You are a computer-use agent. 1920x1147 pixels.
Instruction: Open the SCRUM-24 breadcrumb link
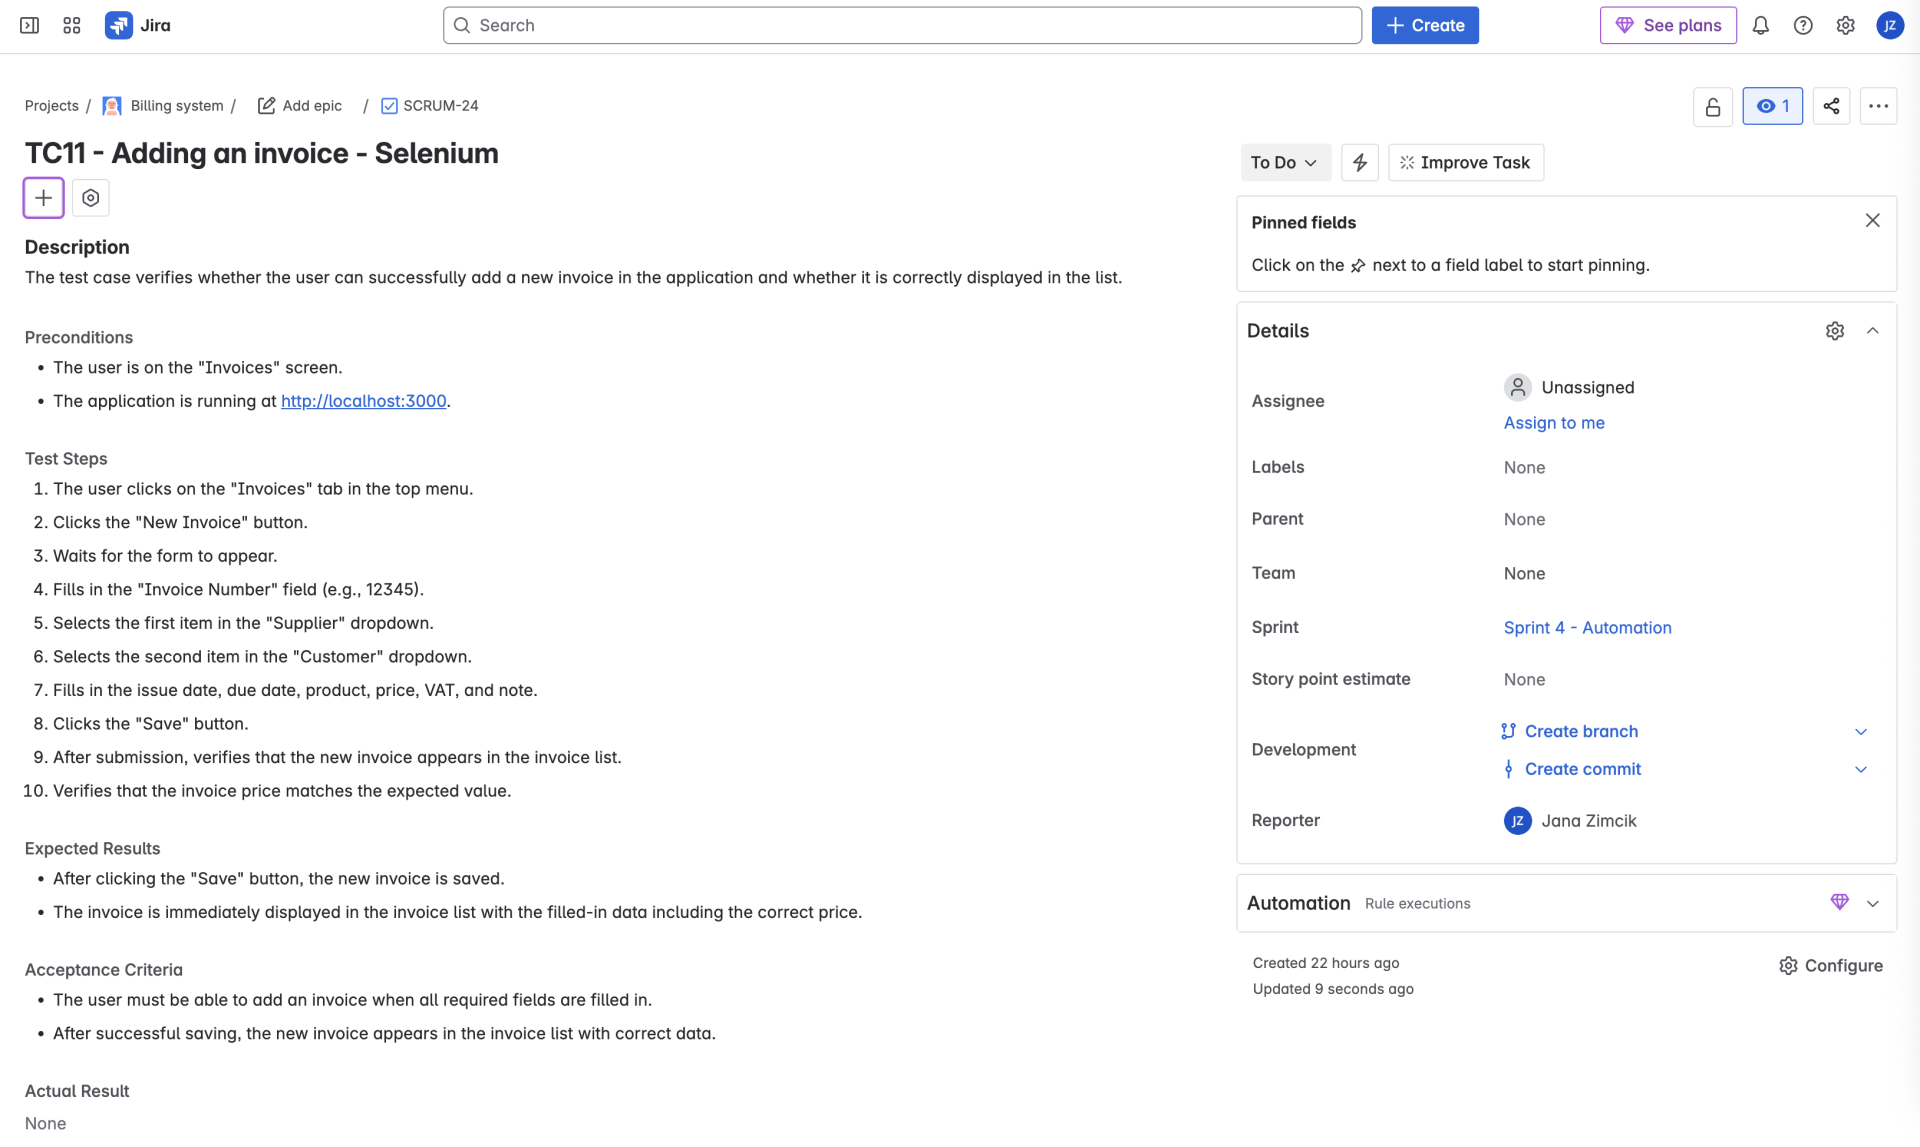click(x=440, y=106)
